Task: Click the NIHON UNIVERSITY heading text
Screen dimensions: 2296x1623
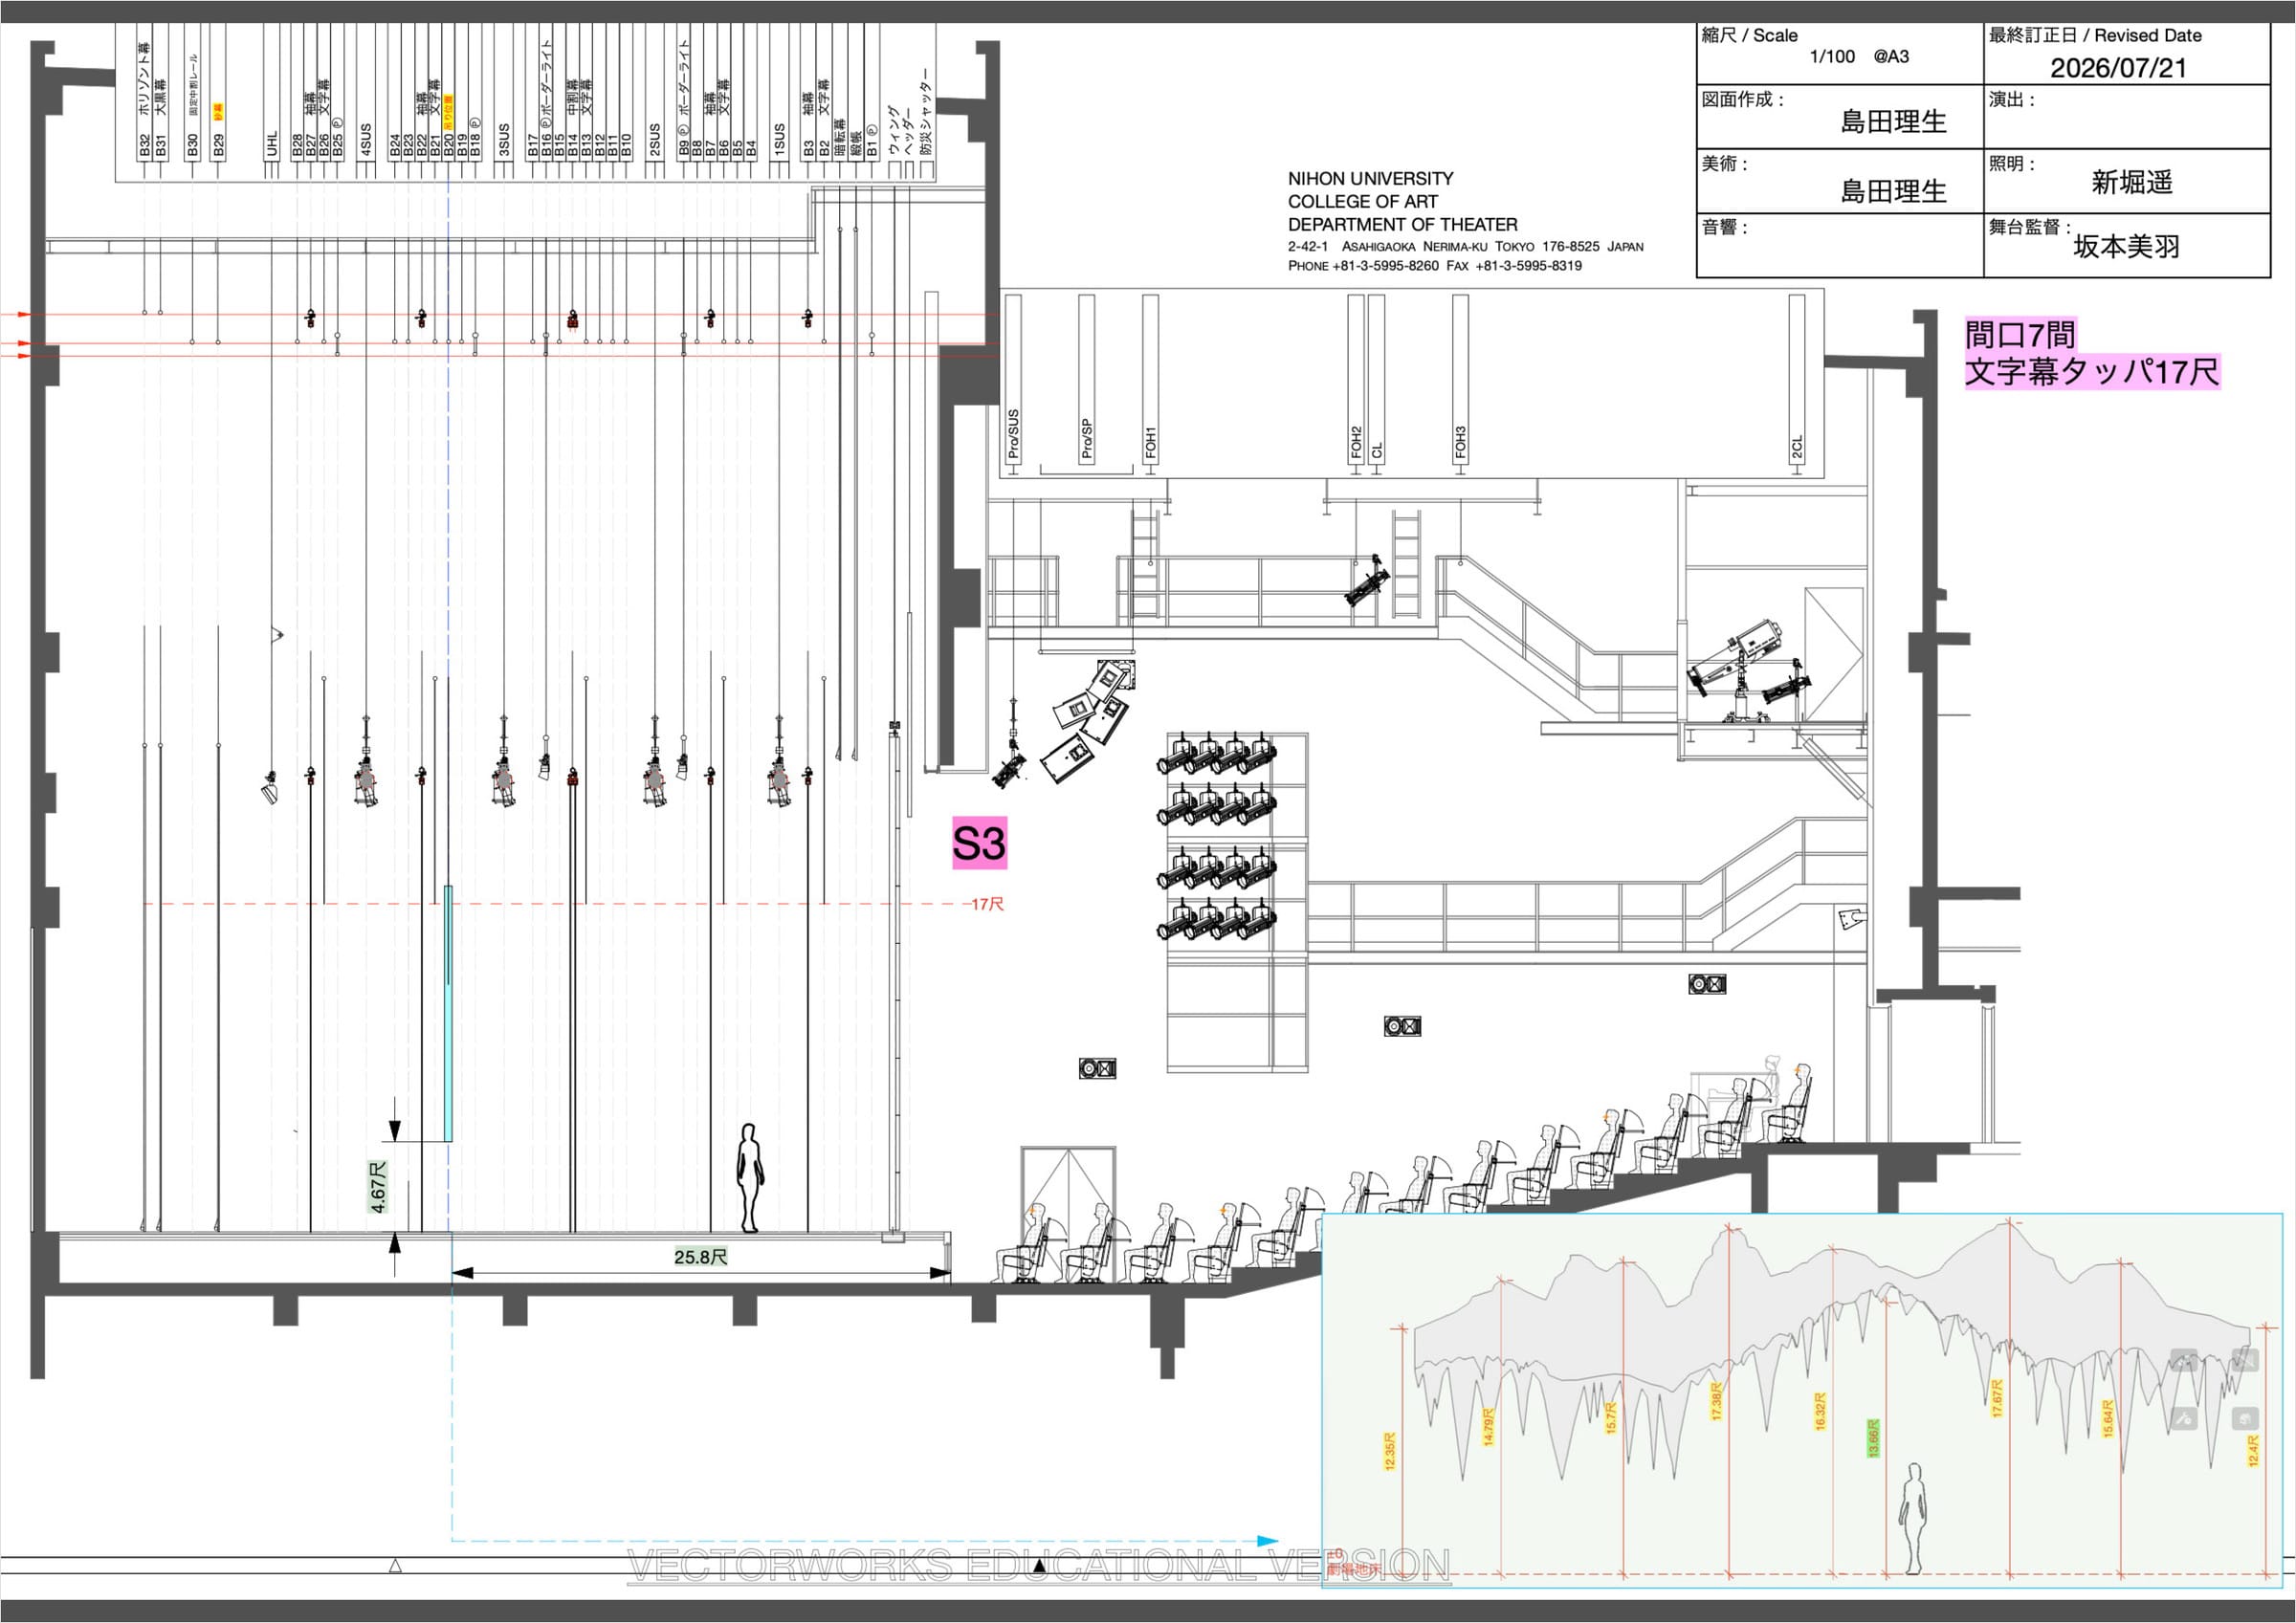Action: click(x=1370, y=178)
